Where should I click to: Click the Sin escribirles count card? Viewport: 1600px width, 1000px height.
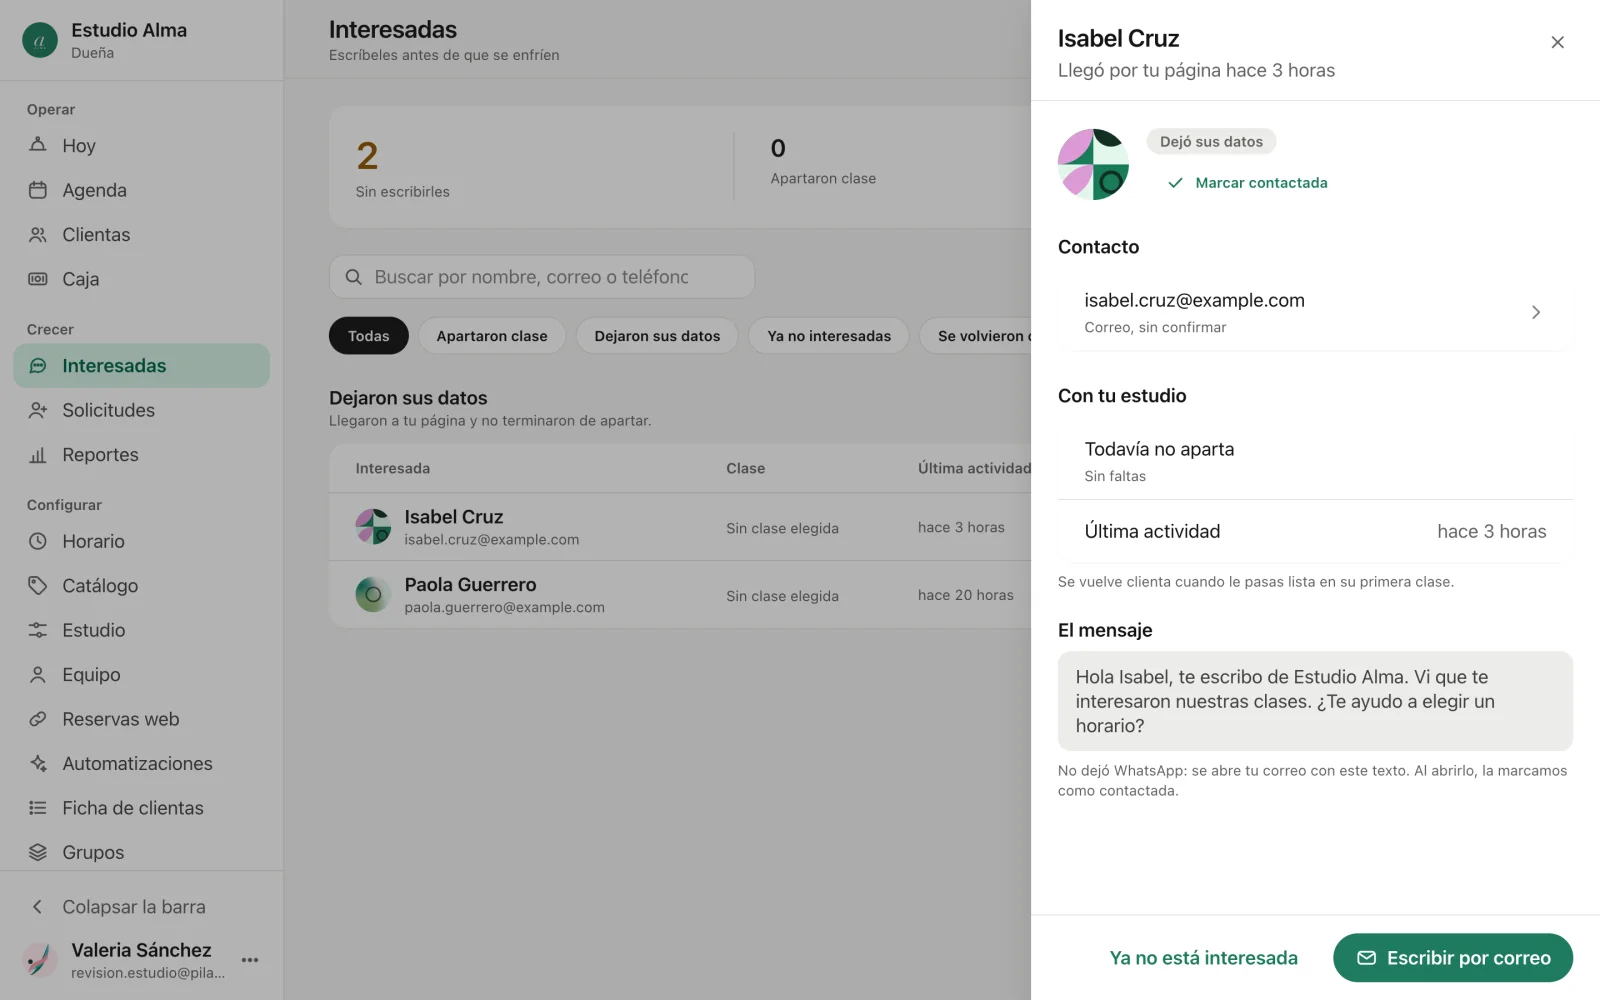[x=530, y=168]
